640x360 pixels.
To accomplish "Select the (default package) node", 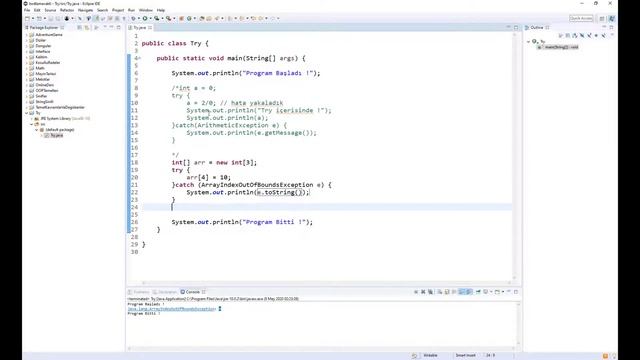I will click(x=60, y=129).
